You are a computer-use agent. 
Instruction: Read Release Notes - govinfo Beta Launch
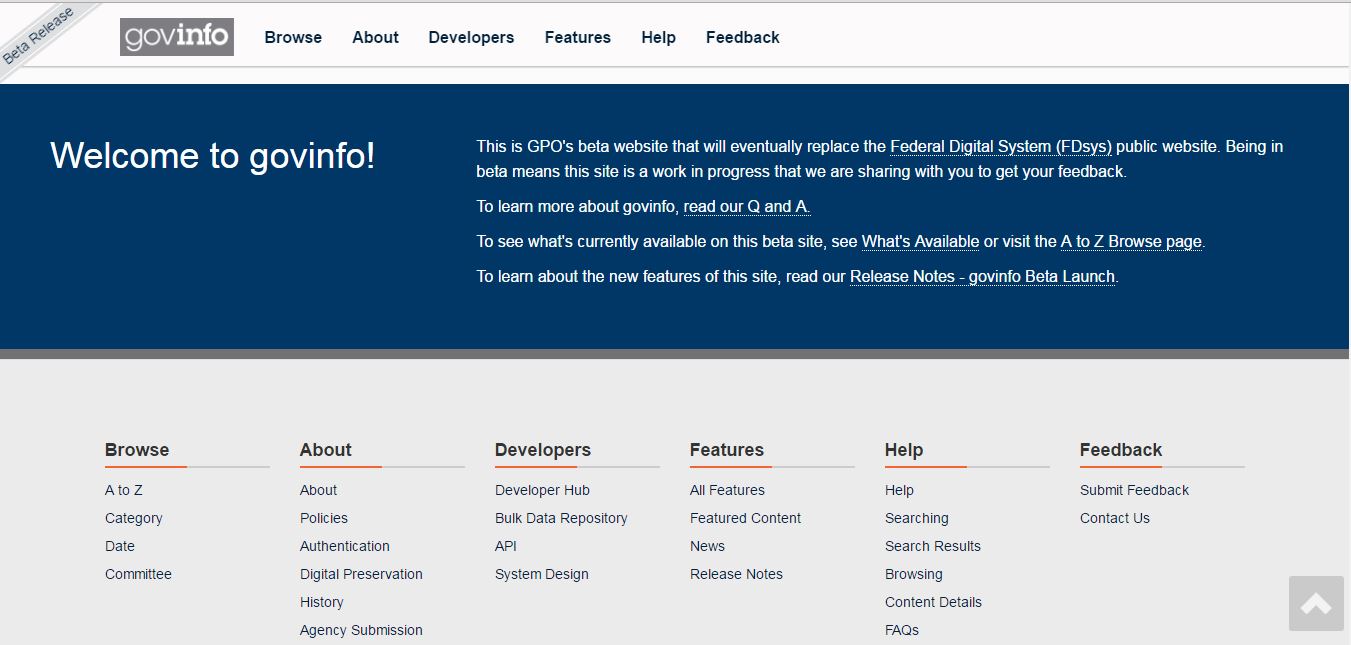tap(982, 276)
